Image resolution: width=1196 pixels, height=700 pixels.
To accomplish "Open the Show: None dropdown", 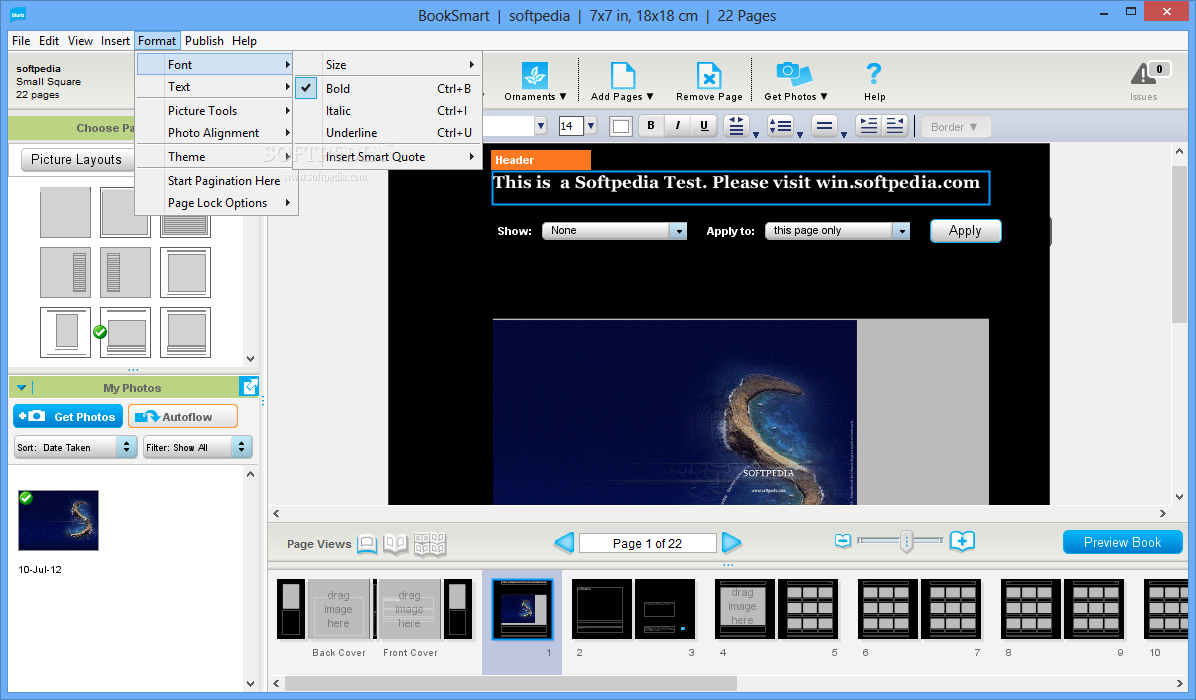I will coord(614,230).
